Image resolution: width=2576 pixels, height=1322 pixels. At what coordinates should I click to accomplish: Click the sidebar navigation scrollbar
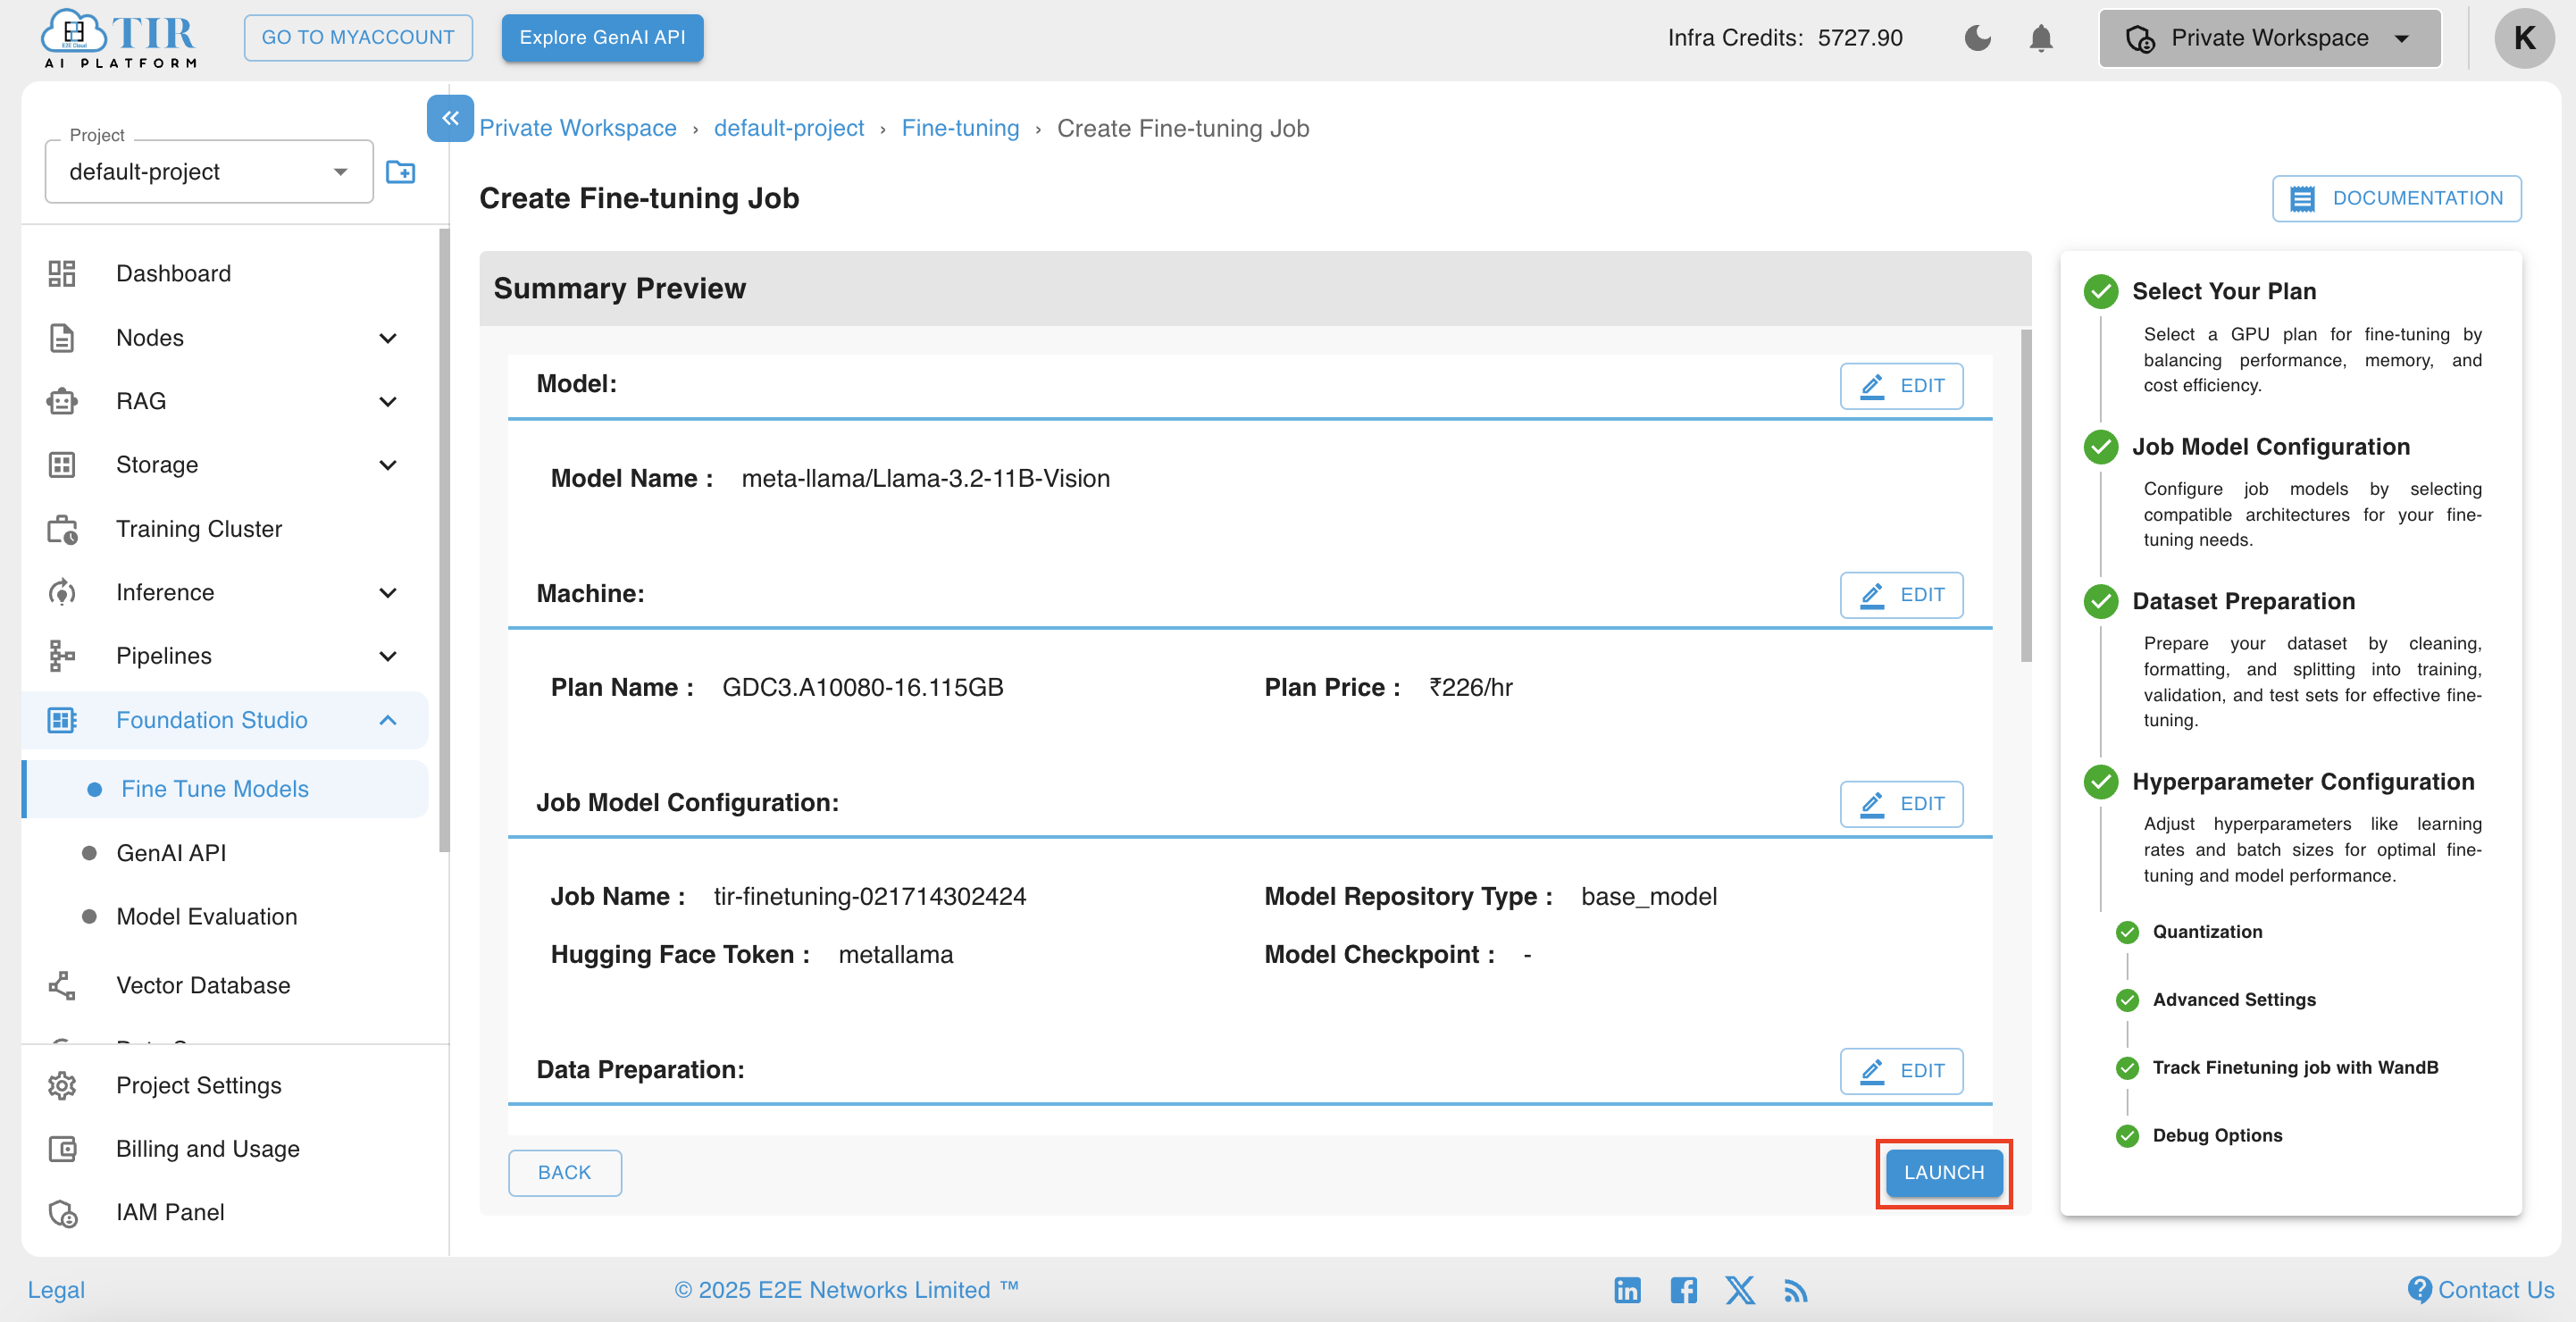(444, 540)
